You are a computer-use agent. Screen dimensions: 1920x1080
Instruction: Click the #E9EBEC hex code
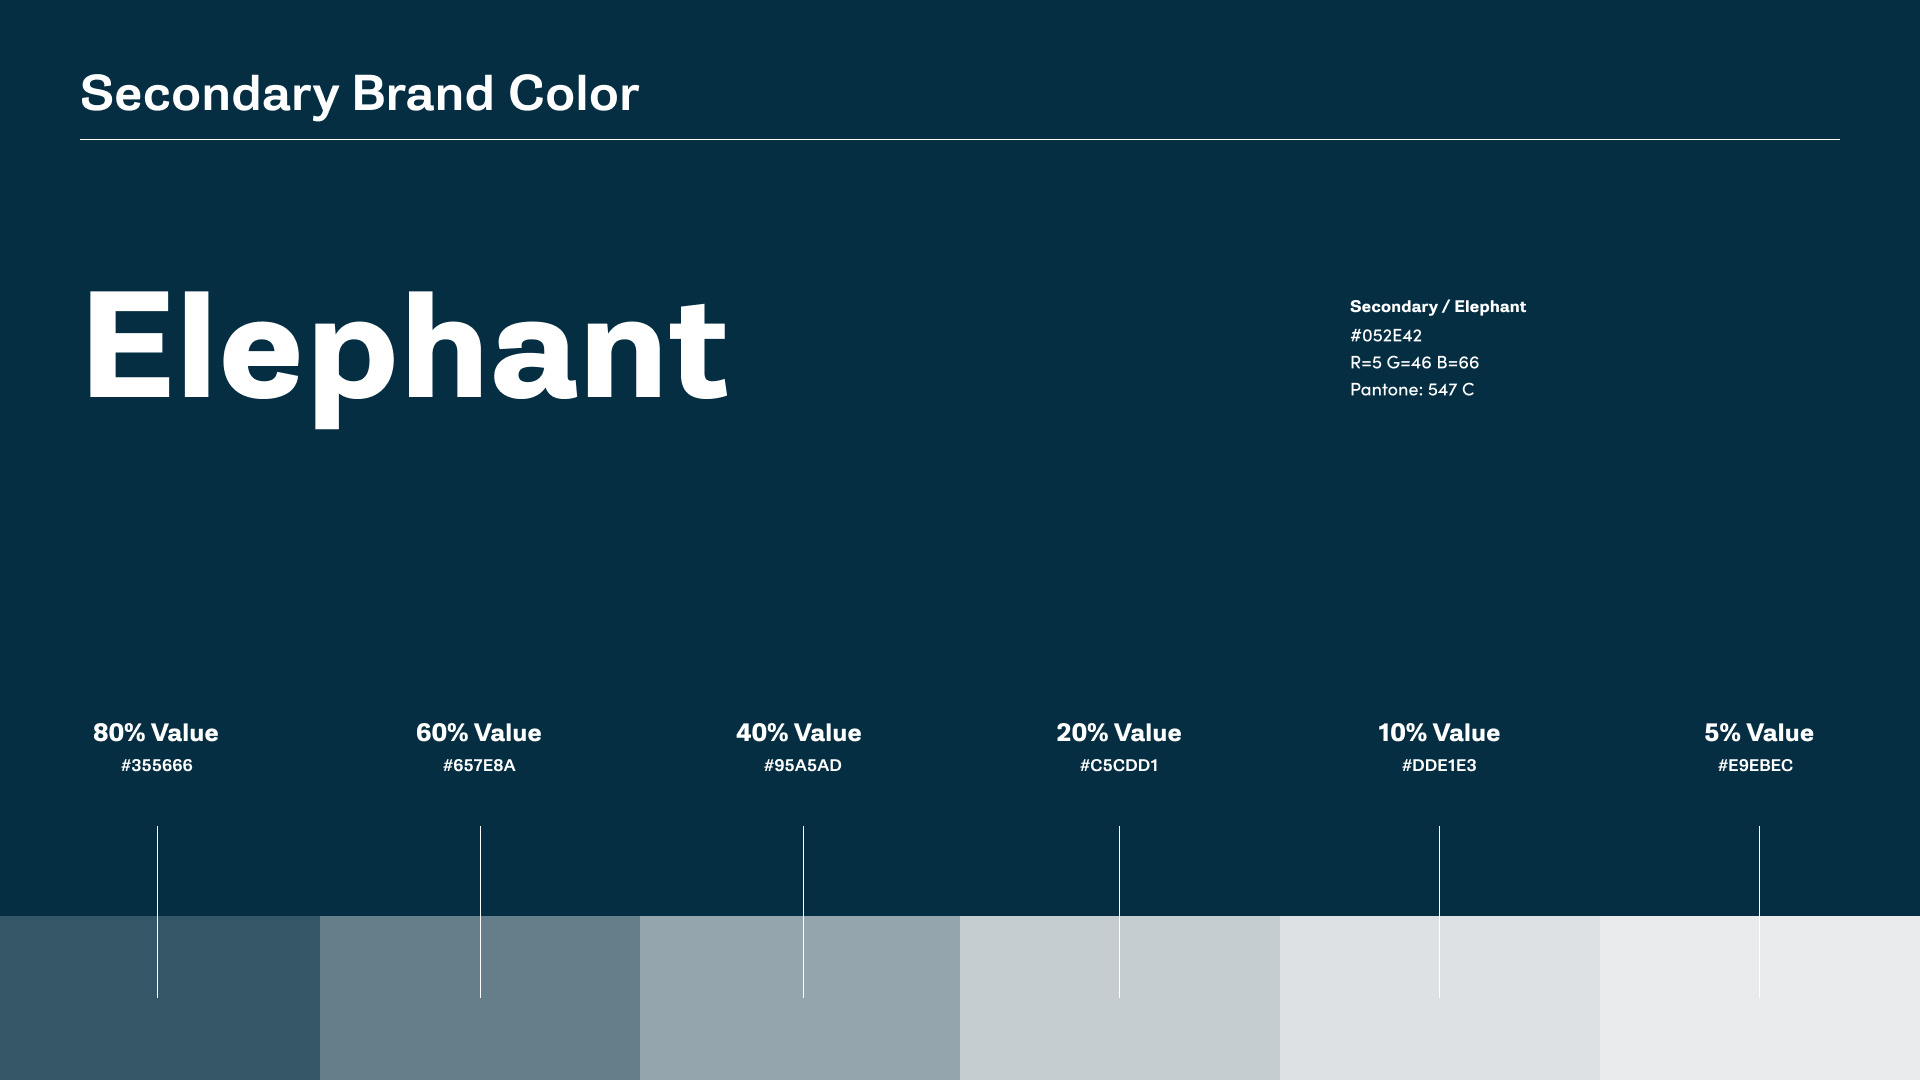pyautogui.click(x=1755, y=766)
